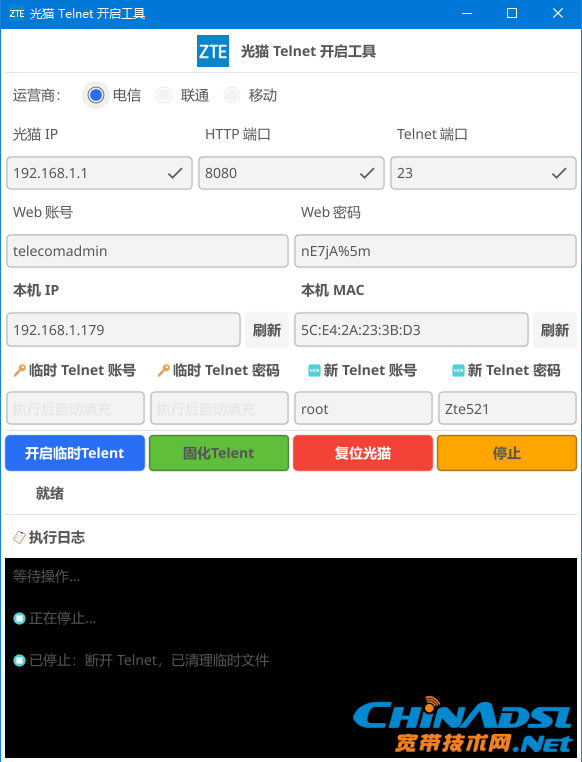Screen dimensions: 582x762
Task: Click the checkmark in the Telnet 端口 field
Action: tap(559, 173)
